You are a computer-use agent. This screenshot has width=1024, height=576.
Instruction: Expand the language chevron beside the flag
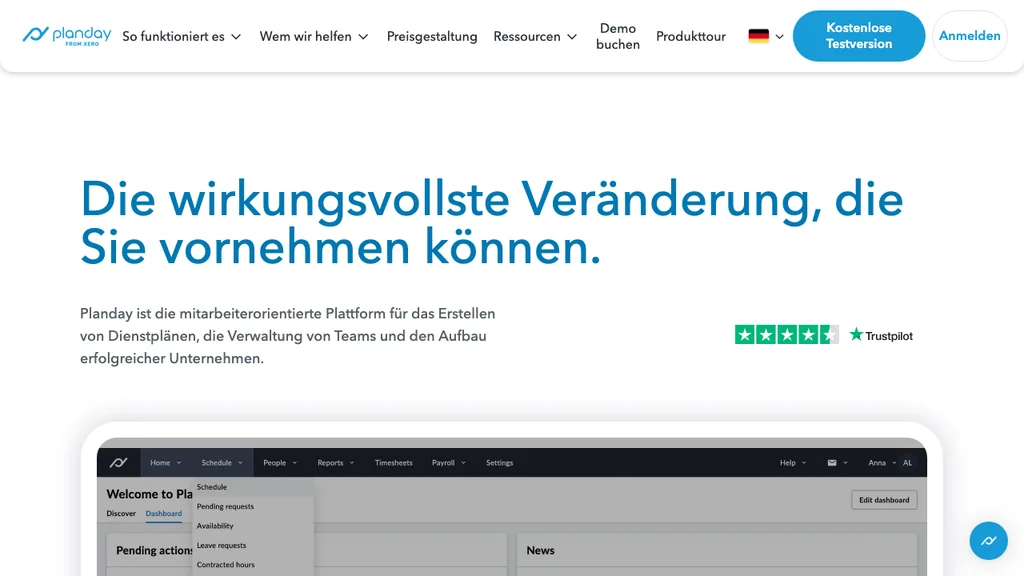779,37
